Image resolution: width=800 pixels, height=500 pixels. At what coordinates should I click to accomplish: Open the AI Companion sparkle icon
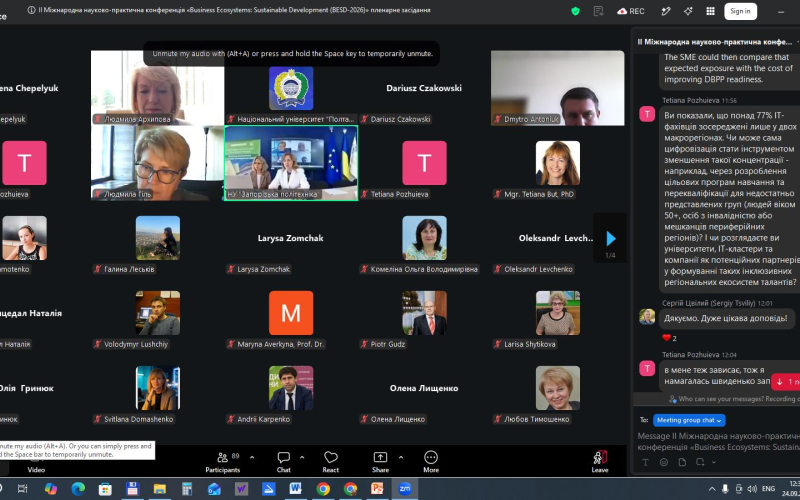pyautogui.click(x=688, y=11)
